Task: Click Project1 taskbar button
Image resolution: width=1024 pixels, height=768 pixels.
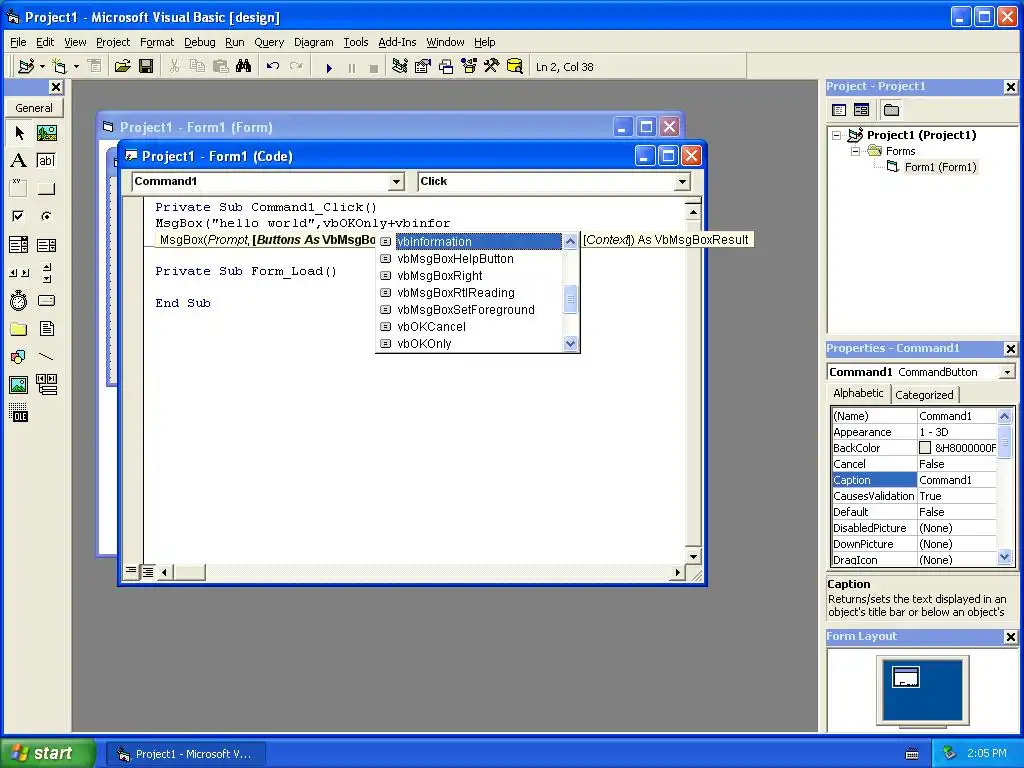Action: 185,754
